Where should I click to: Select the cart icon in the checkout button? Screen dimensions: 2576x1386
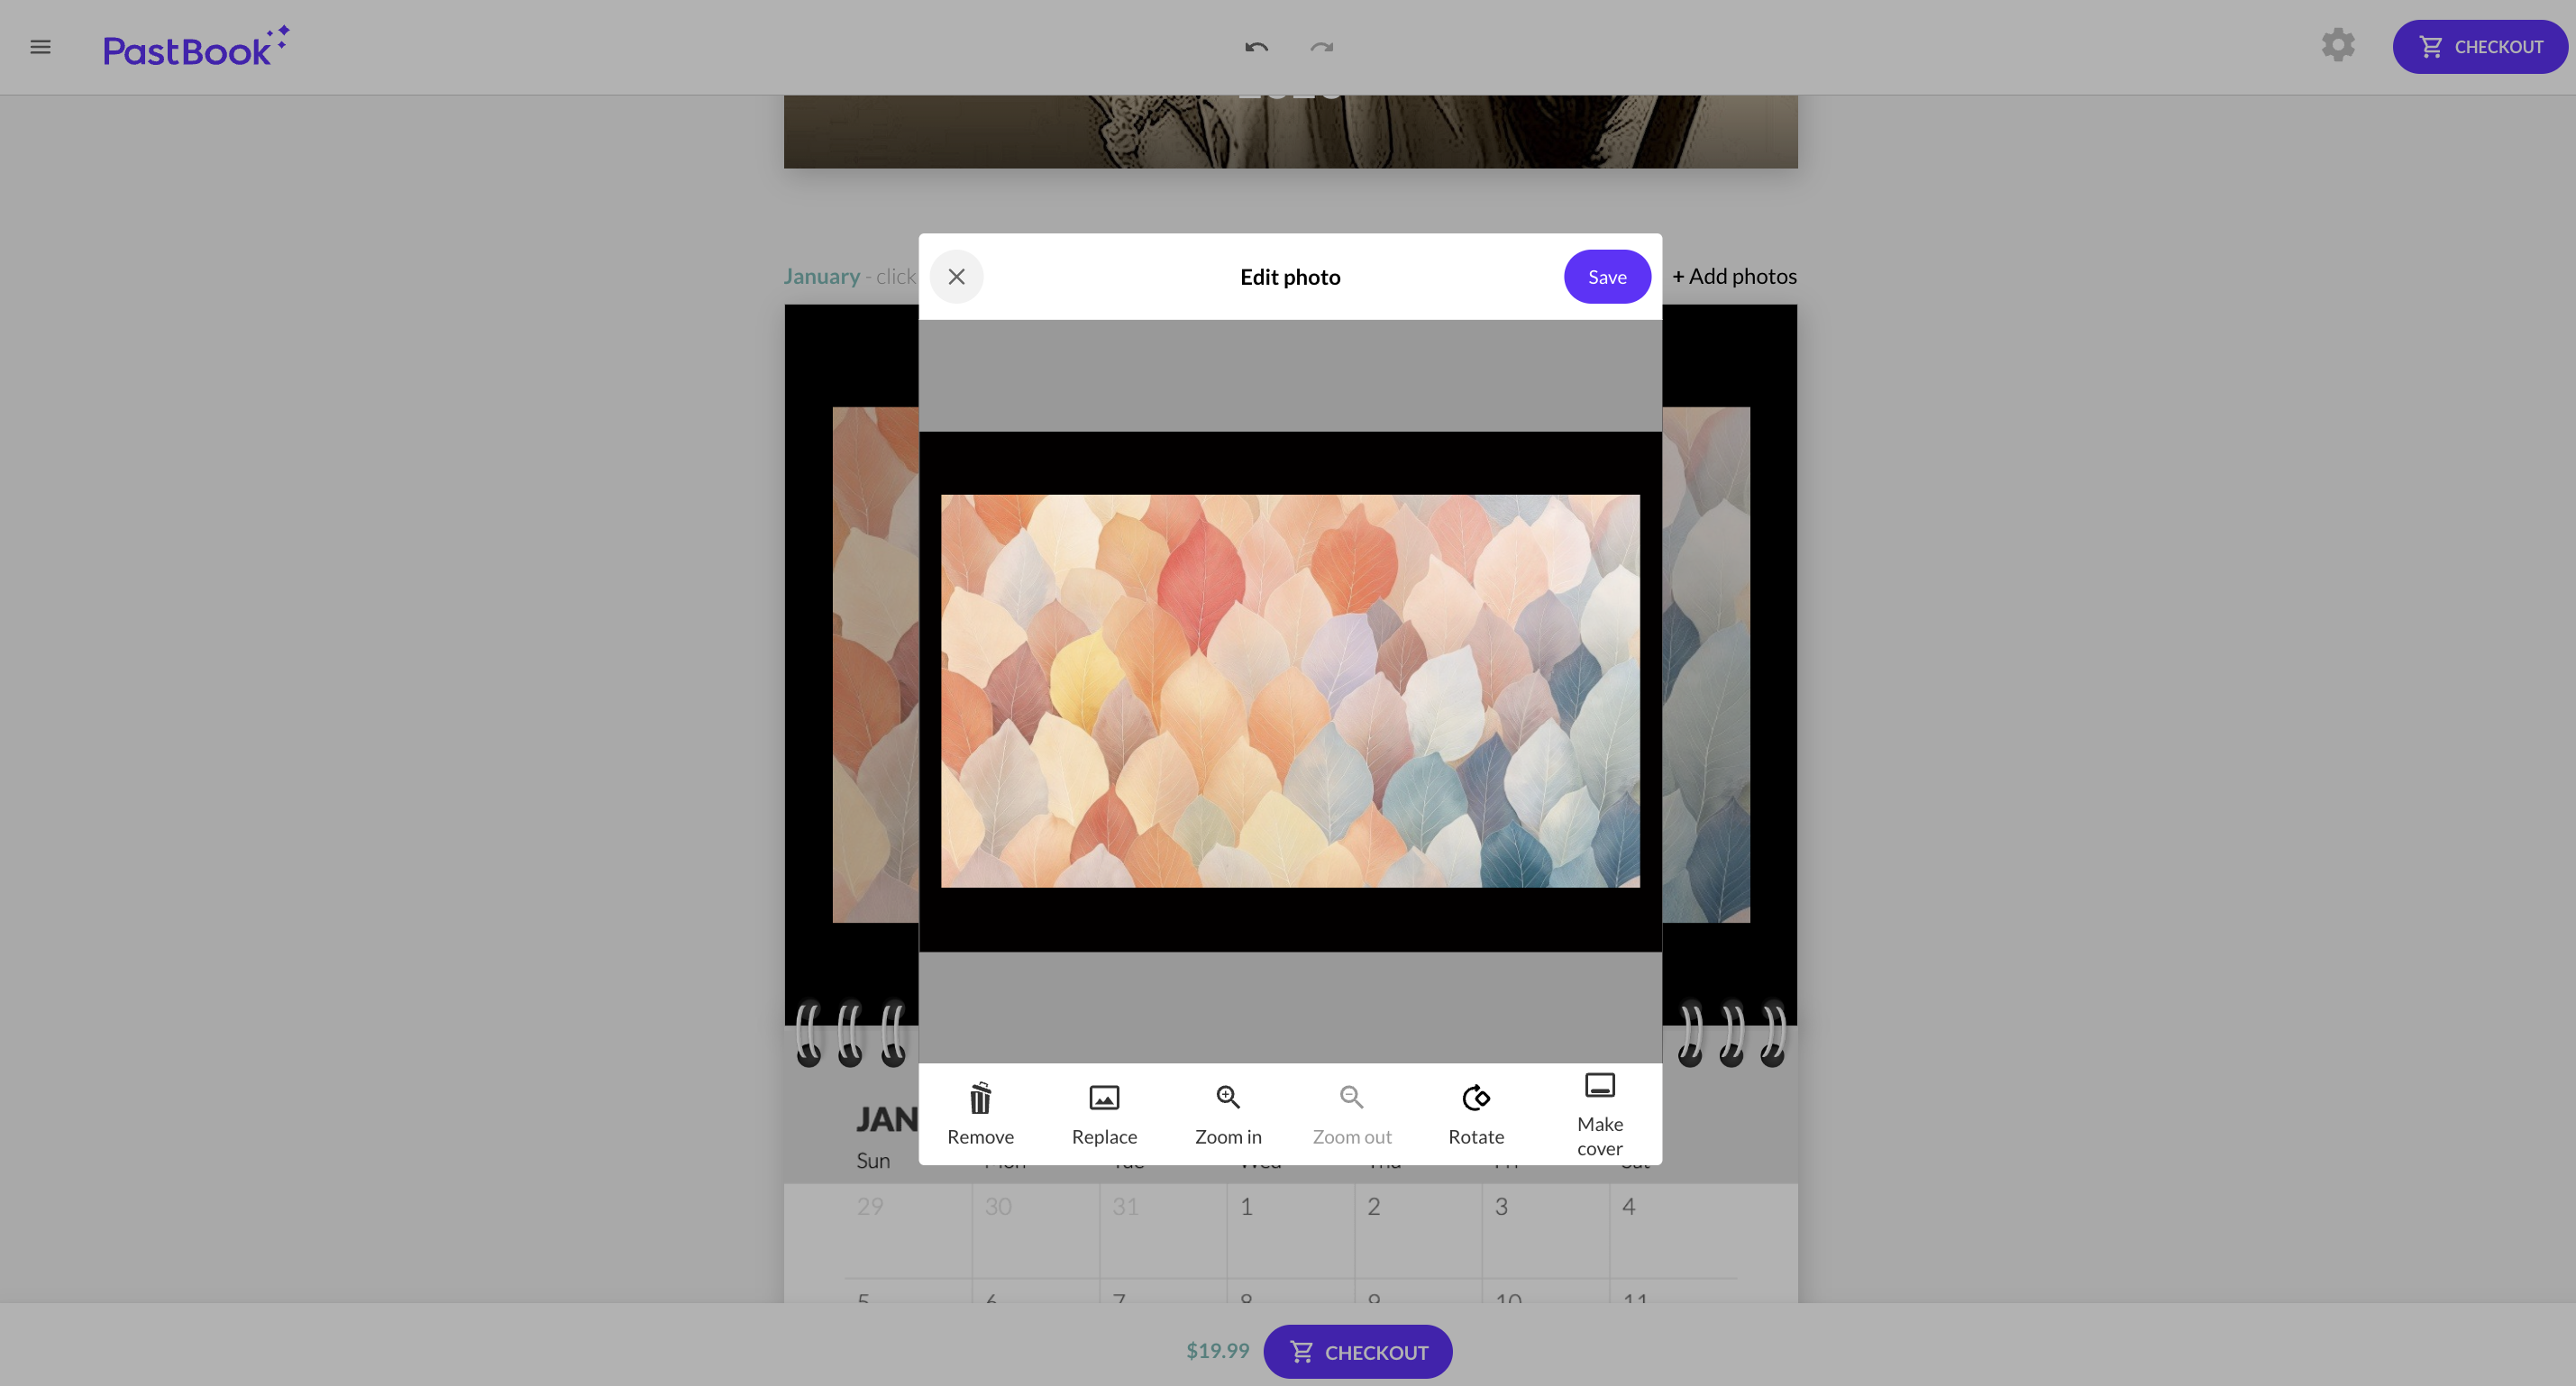coord(2432,46)
